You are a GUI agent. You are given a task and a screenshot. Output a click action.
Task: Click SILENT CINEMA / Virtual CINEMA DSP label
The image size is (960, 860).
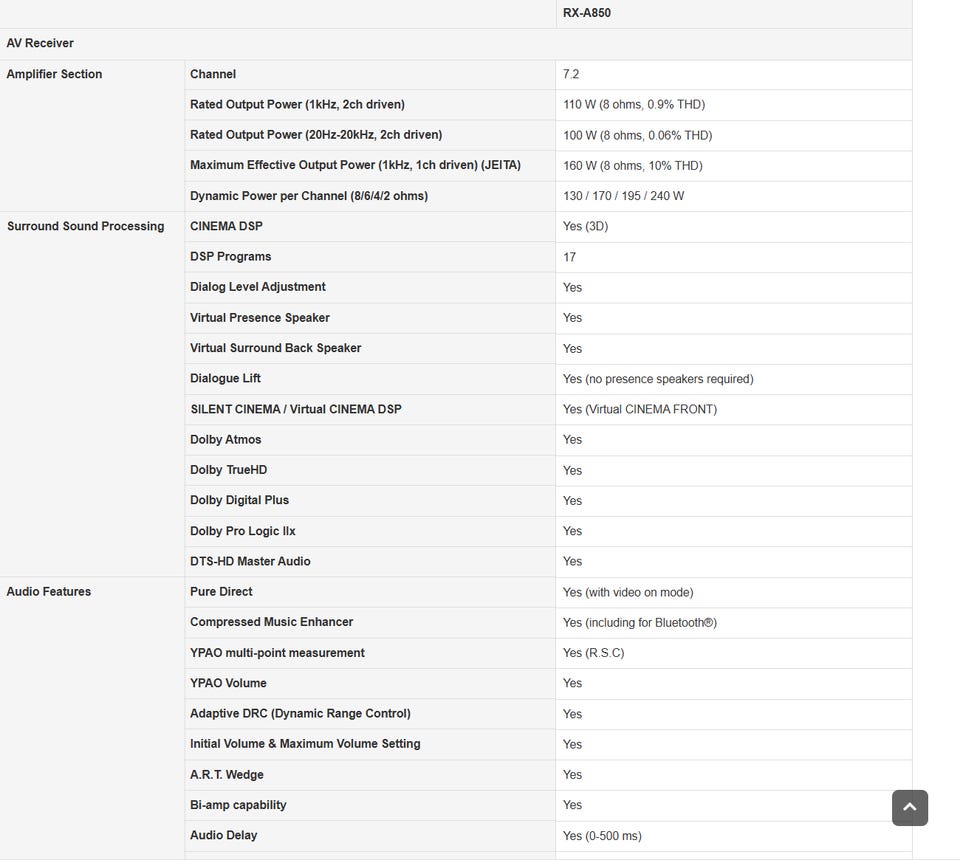click(296, 409)
